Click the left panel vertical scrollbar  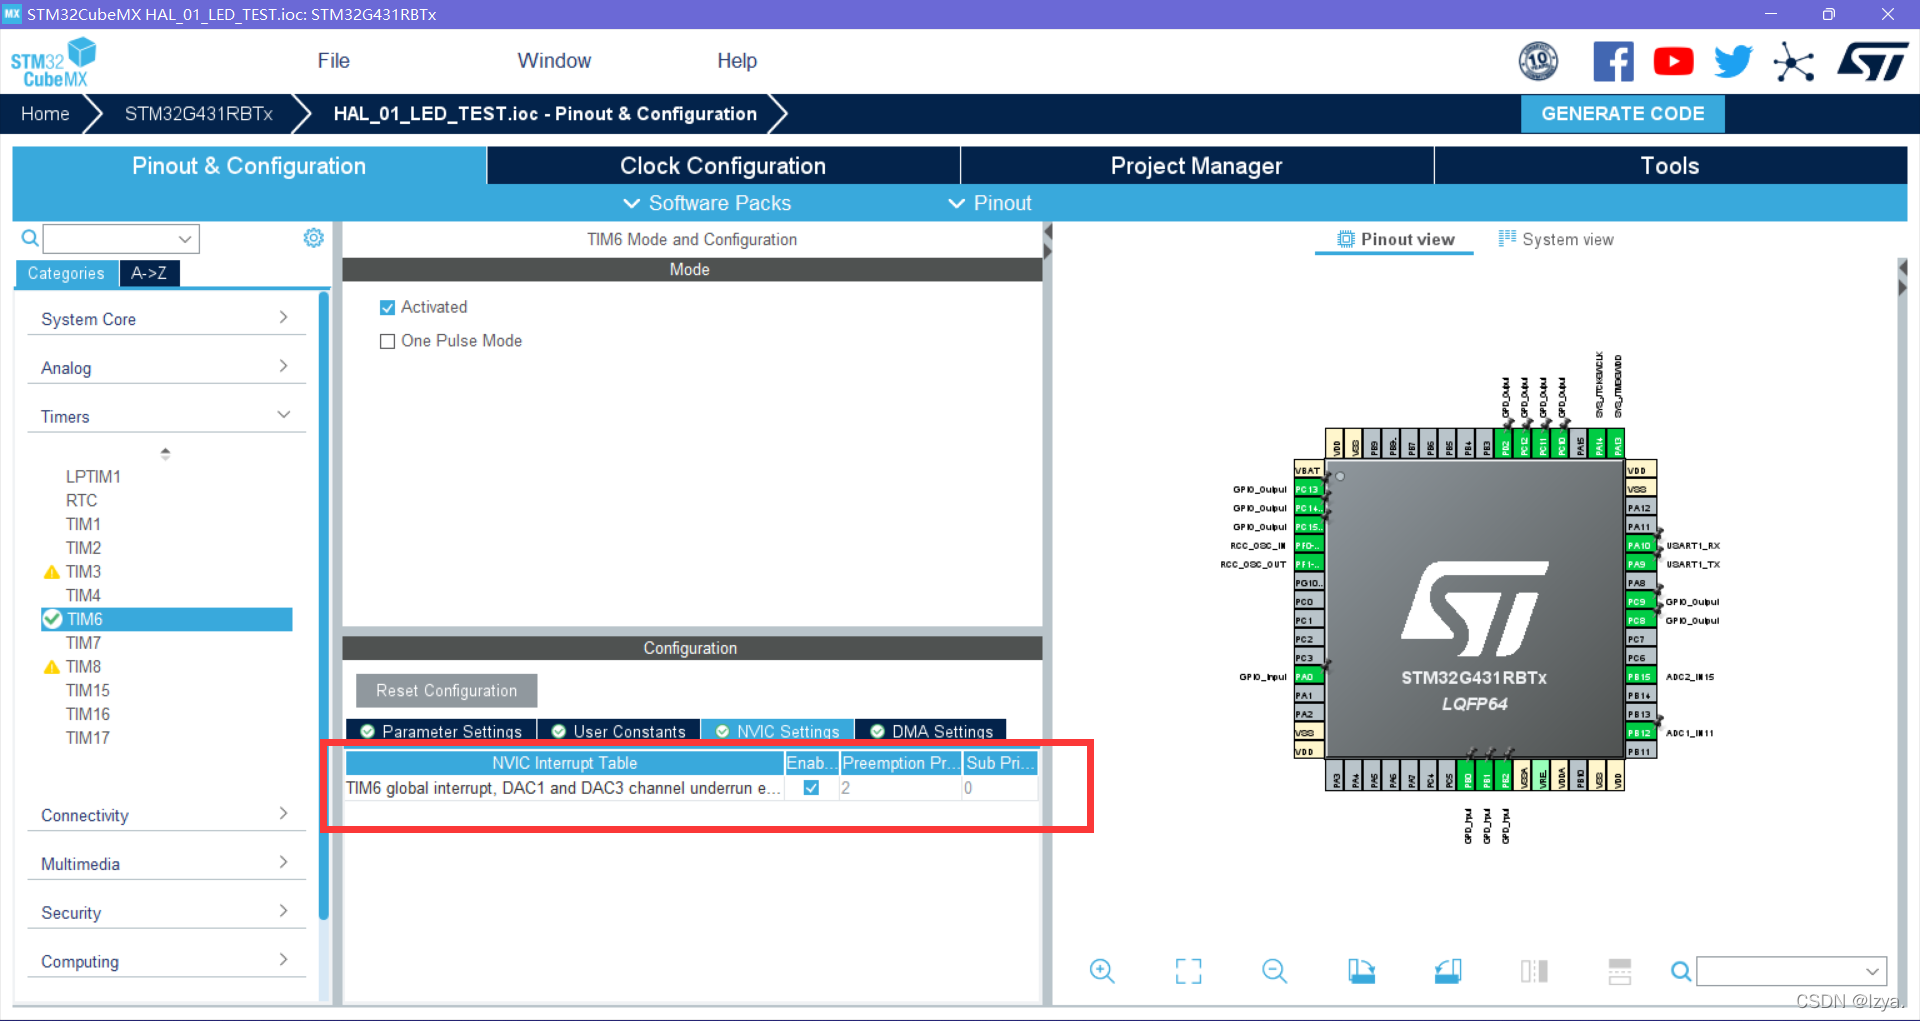(323, 606)
